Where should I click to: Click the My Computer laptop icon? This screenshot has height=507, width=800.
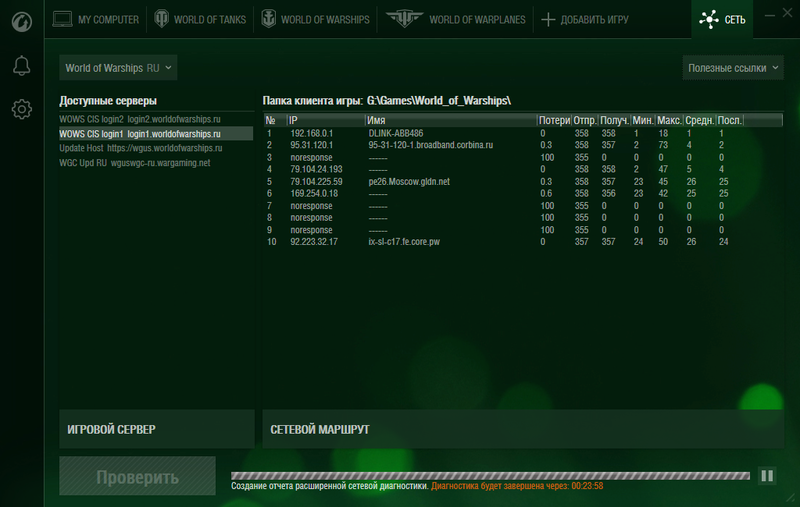(62, 19)
